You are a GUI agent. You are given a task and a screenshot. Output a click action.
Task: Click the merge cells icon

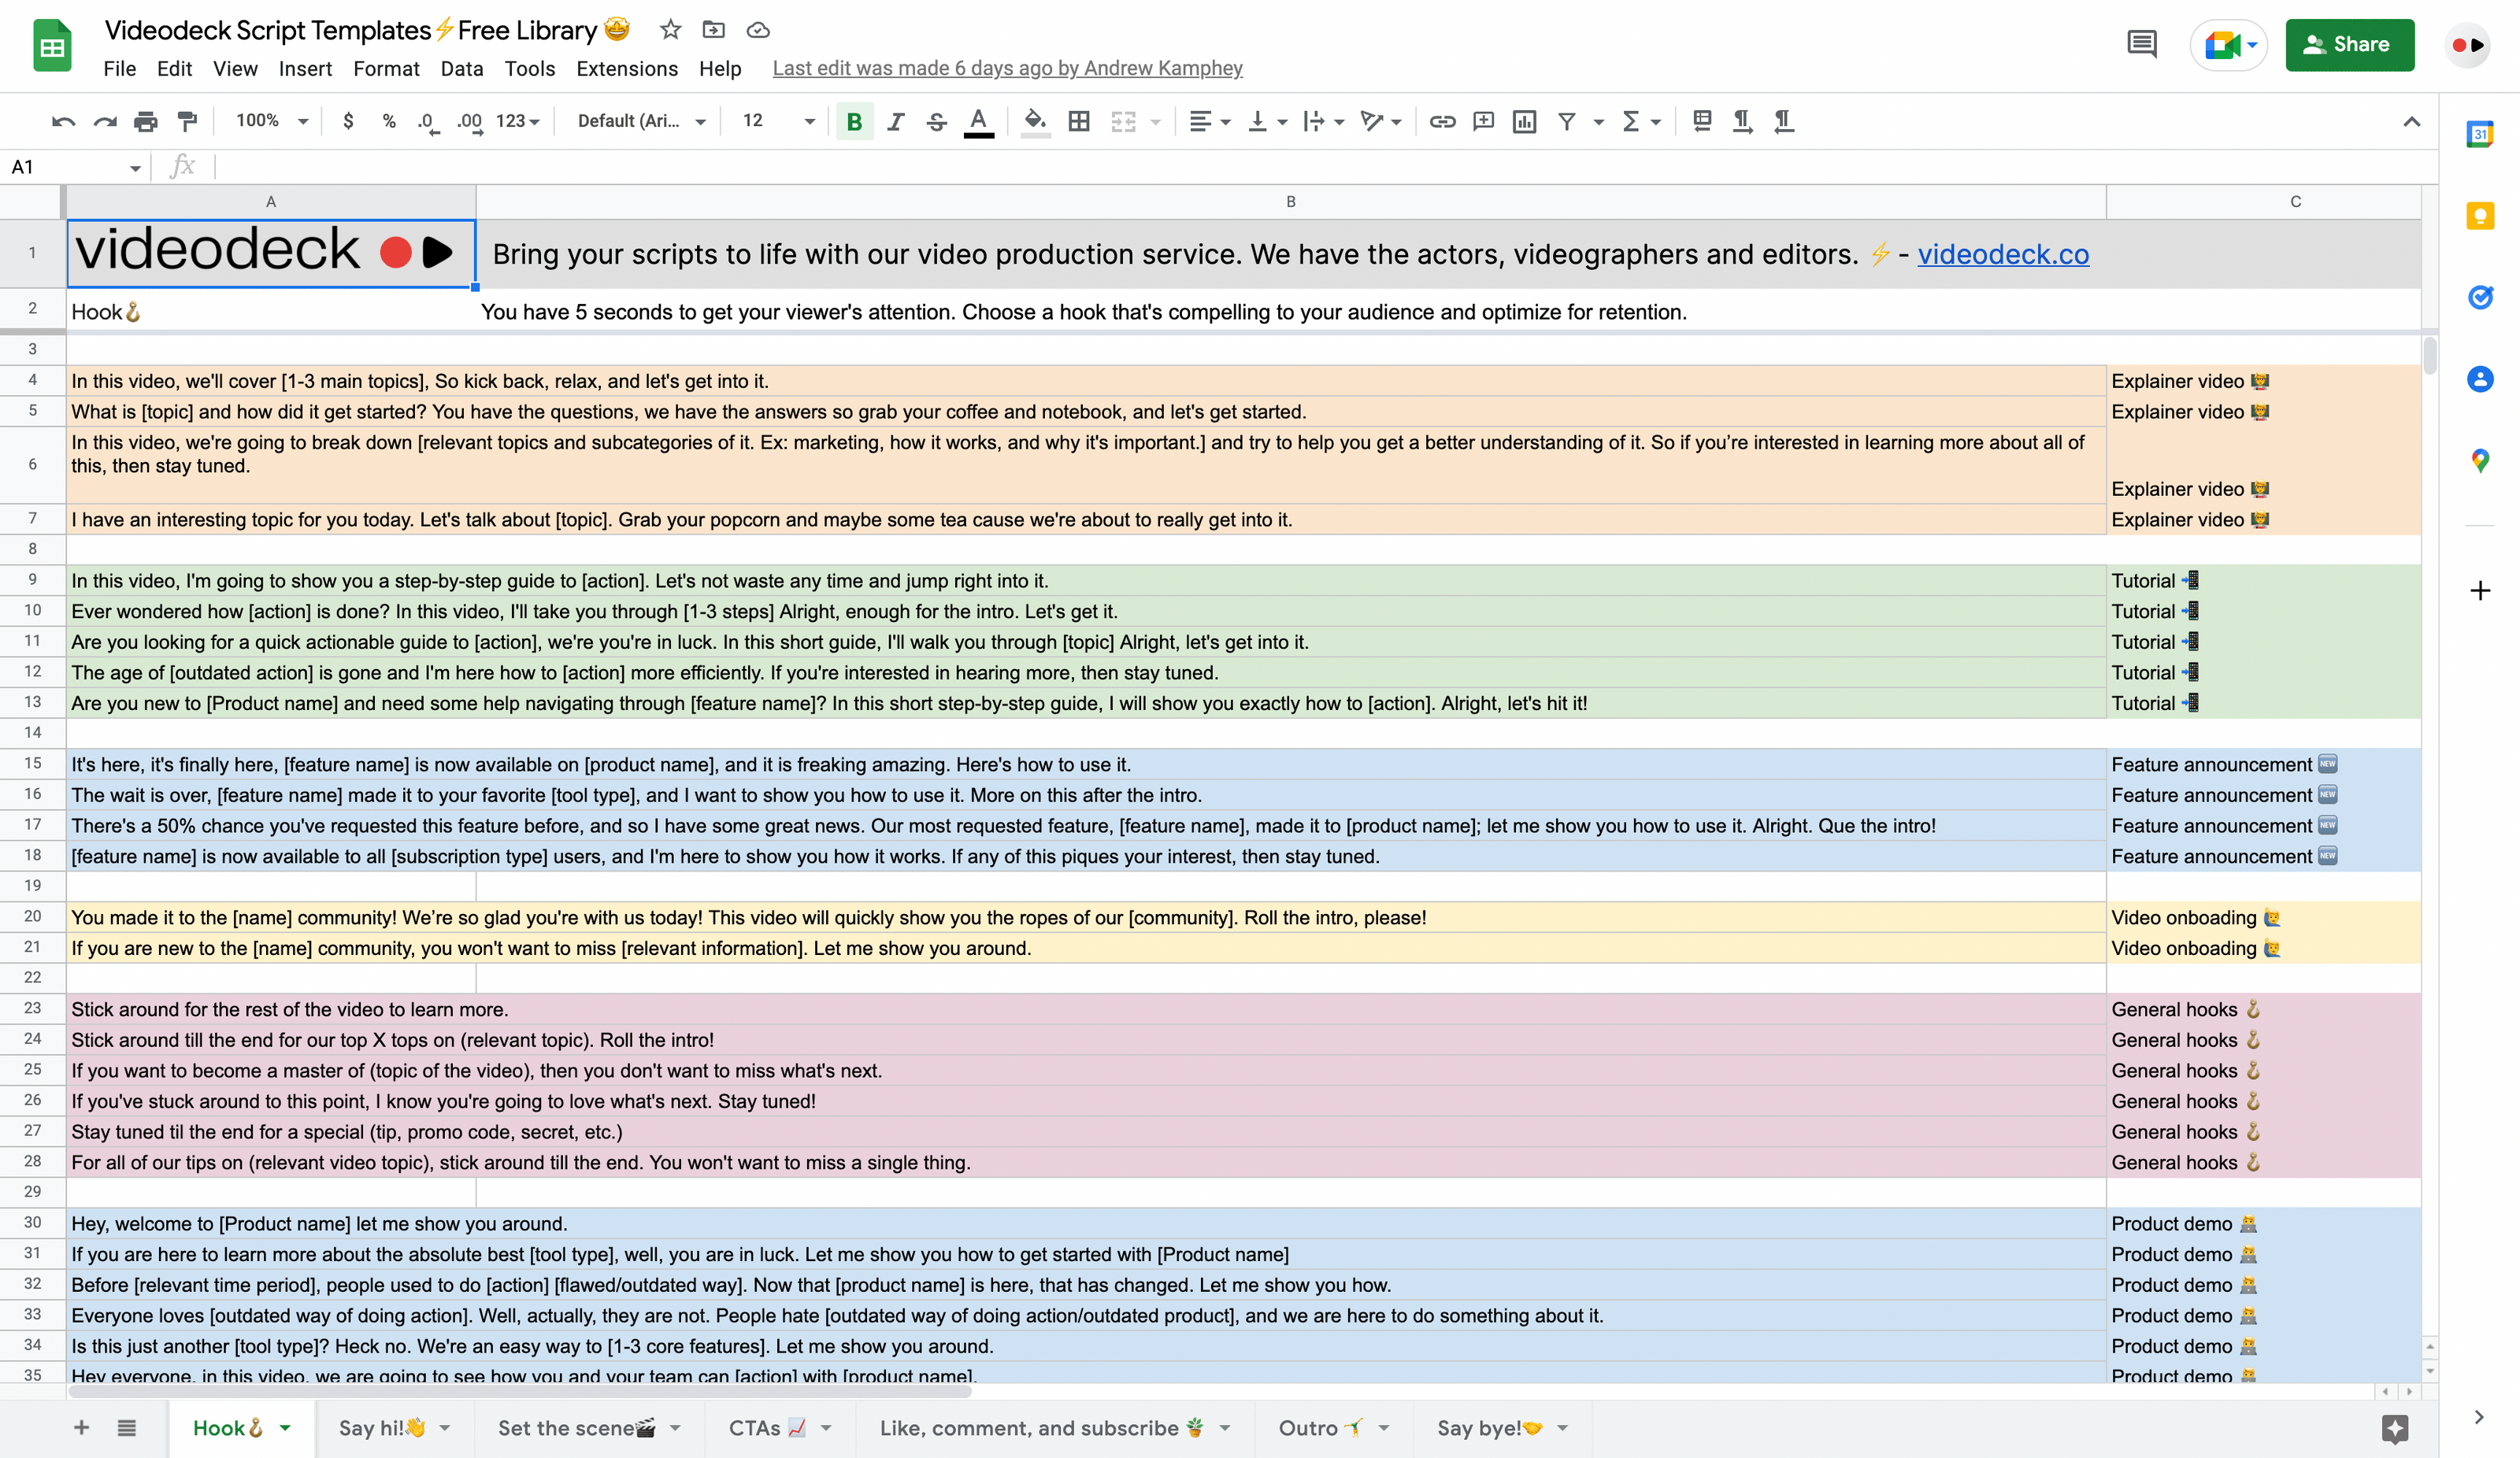[1124, 121]
